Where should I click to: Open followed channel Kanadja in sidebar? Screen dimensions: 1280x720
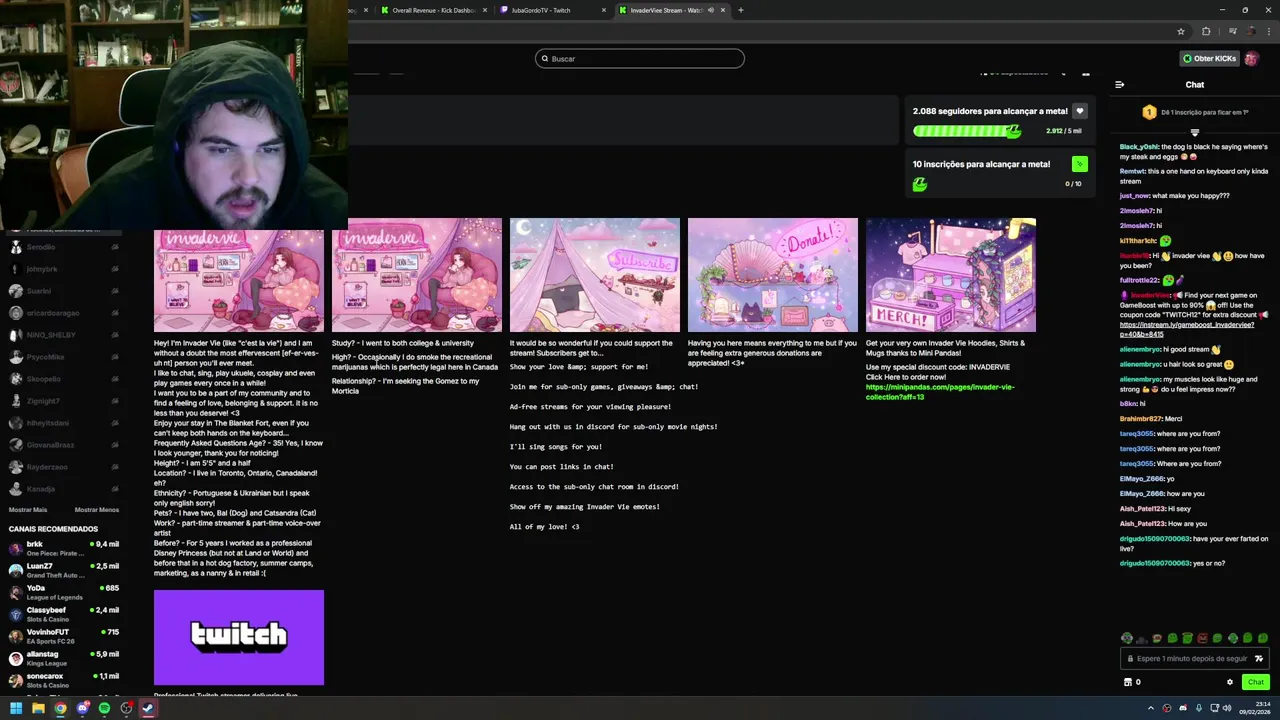click(x=64, y=489)
